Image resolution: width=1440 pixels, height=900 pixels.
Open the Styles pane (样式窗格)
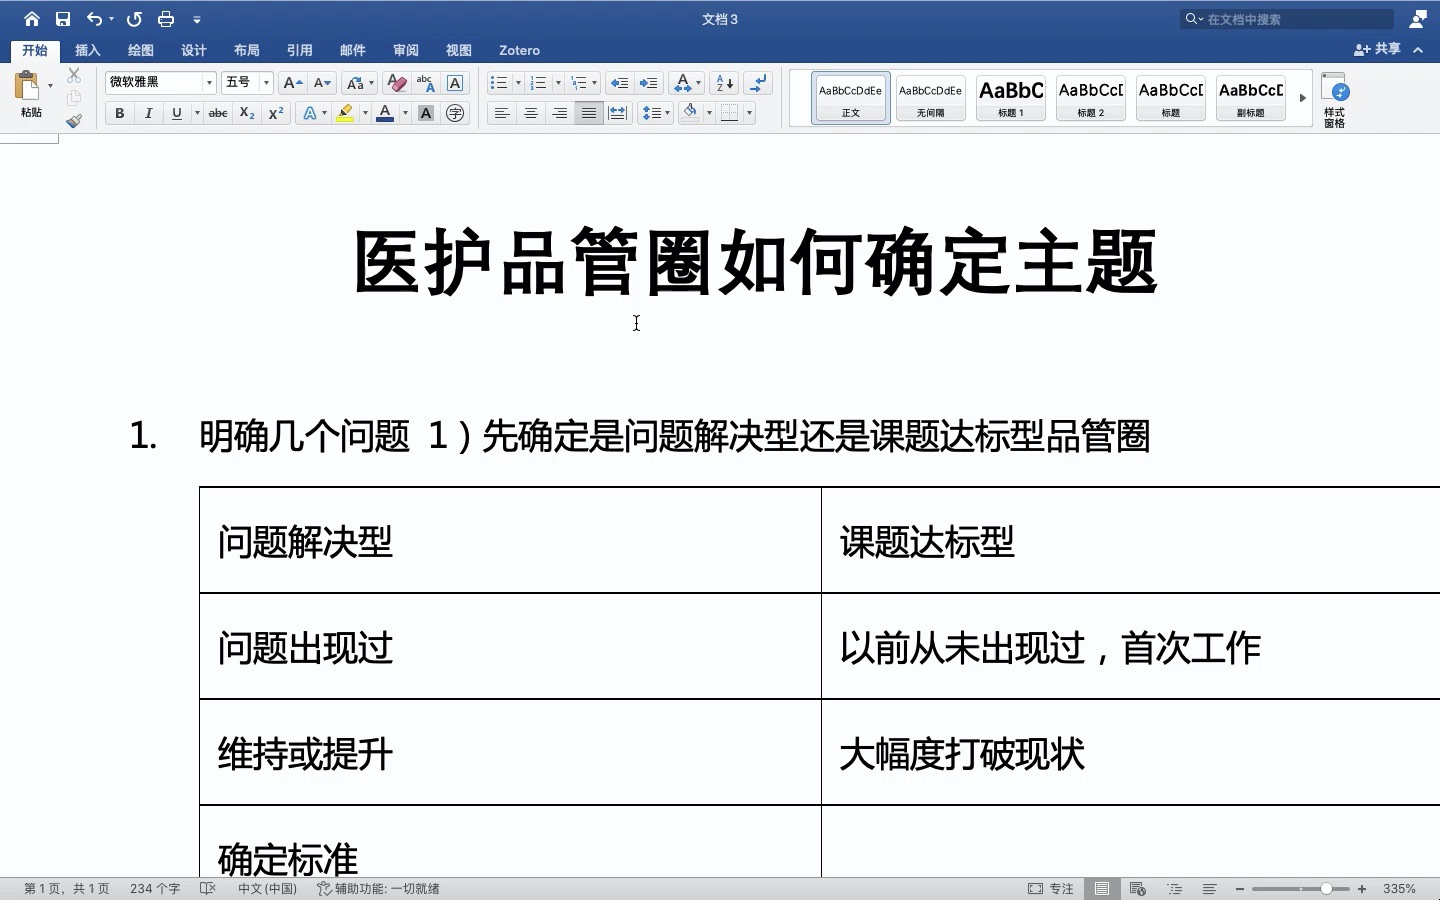pos(1335,99)
